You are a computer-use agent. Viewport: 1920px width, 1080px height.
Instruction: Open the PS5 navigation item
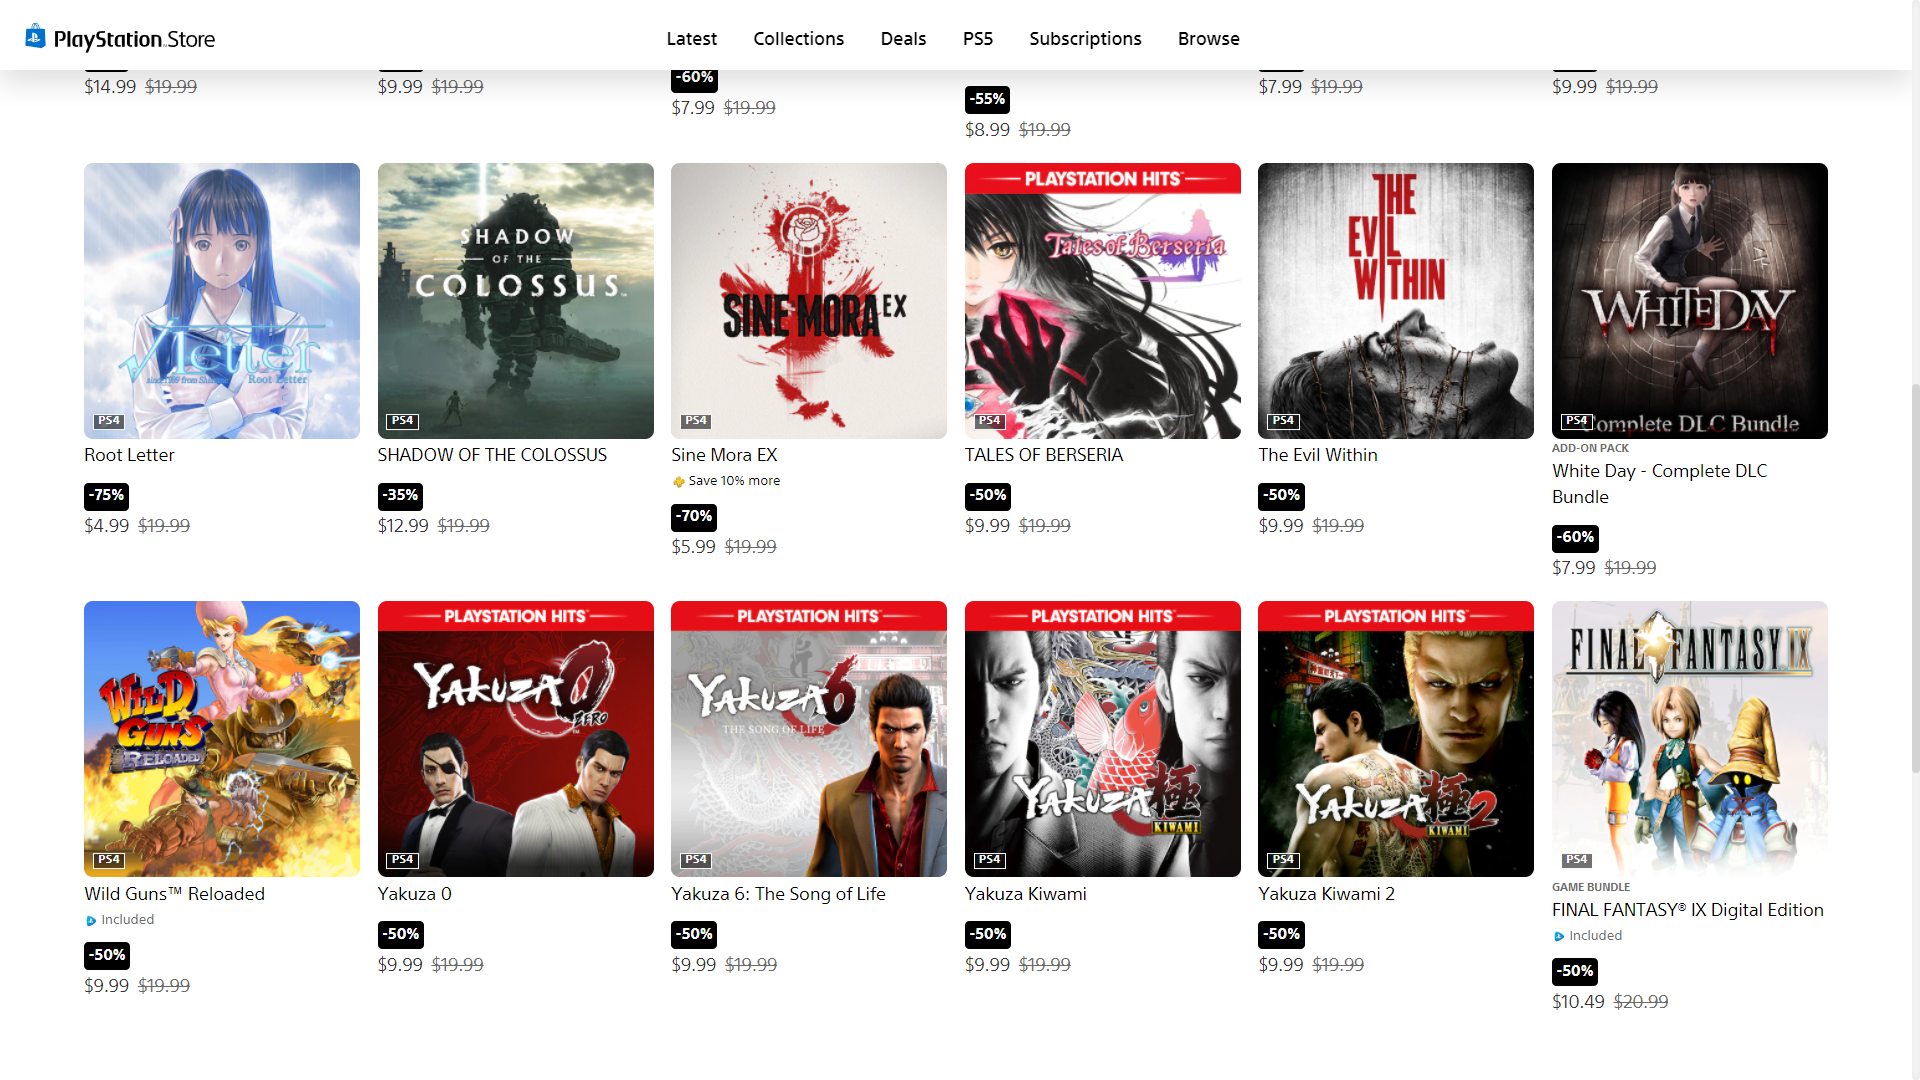(x=978, y=38)
